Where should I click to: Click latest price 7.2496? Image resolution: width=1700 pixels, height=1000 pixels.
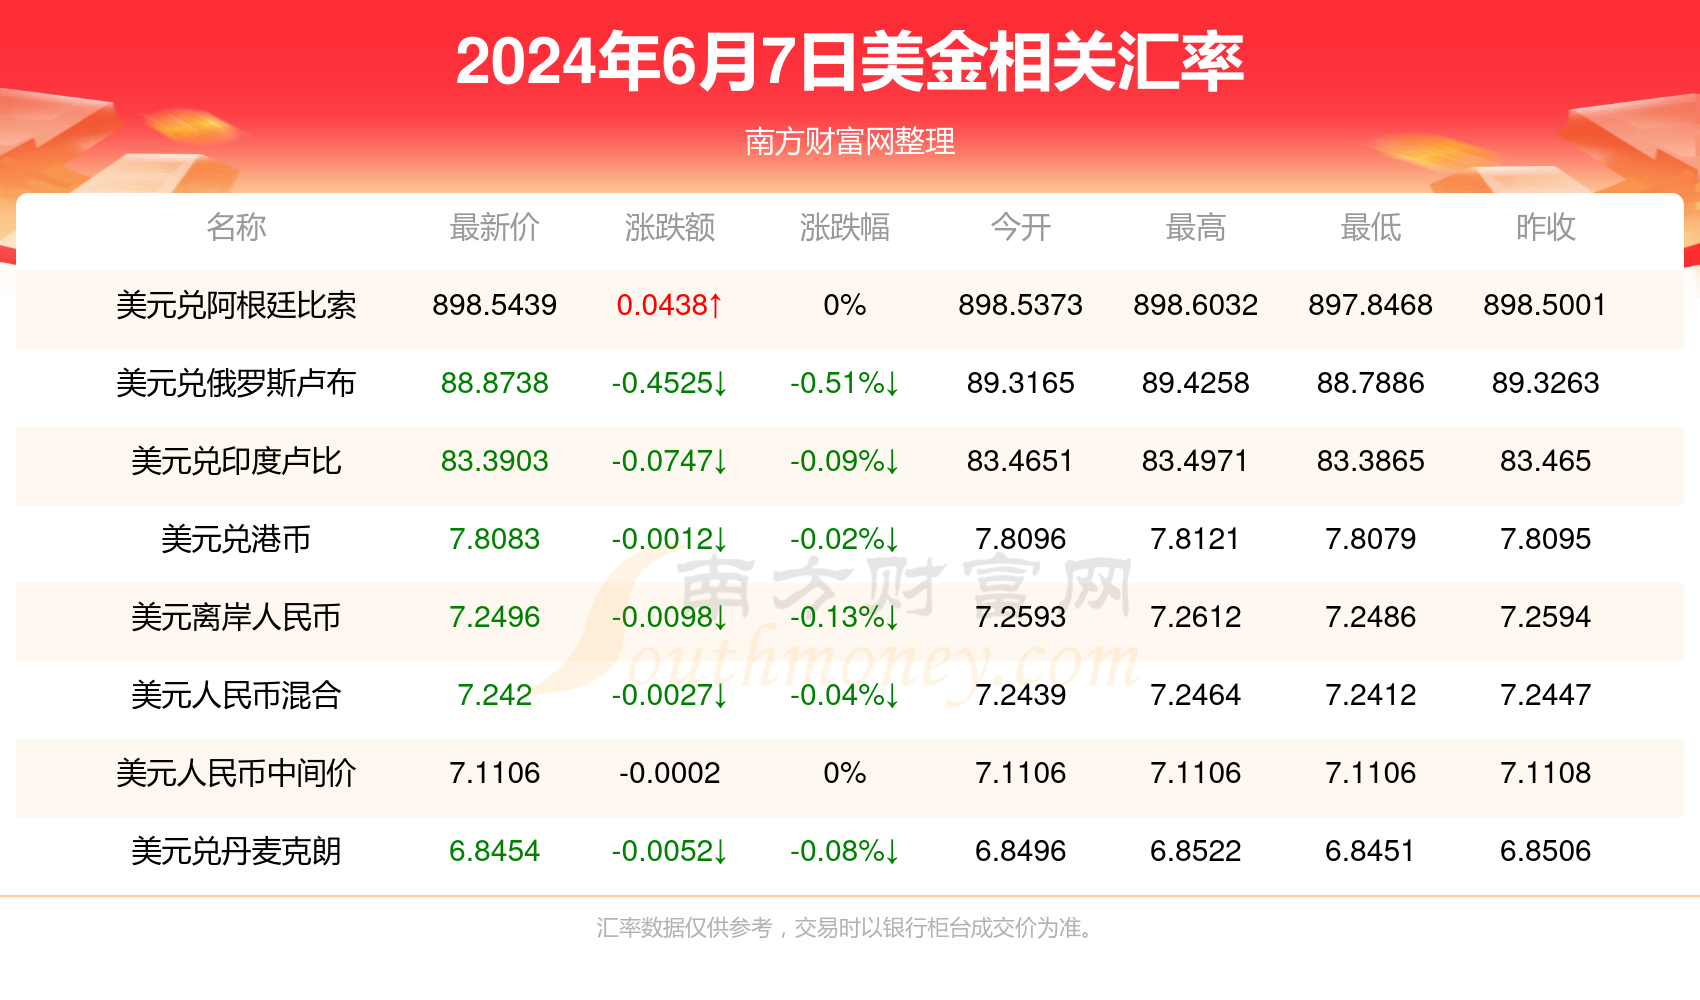pos(494,617)
